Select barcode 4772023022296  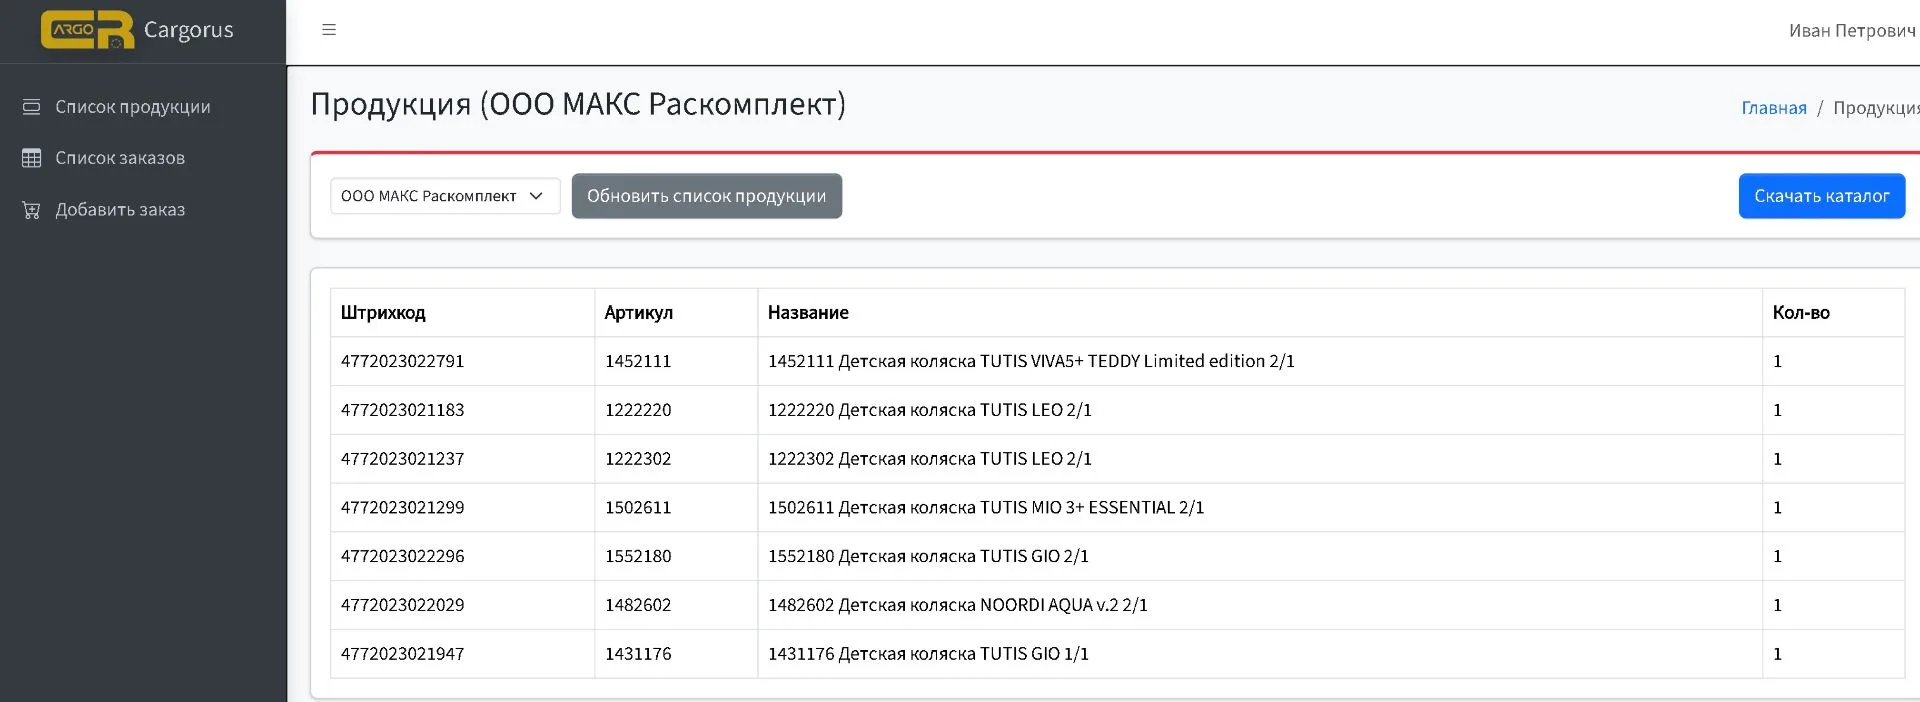(403, 556)
